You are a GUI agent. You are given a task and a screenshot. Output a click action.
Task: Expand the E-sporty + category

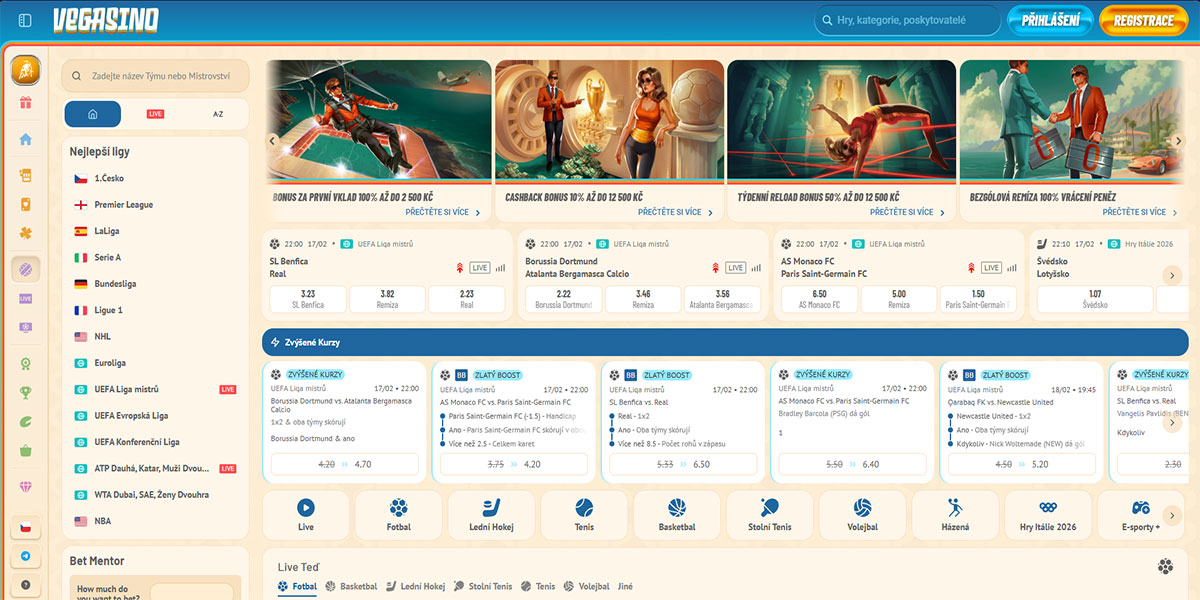1140,514
